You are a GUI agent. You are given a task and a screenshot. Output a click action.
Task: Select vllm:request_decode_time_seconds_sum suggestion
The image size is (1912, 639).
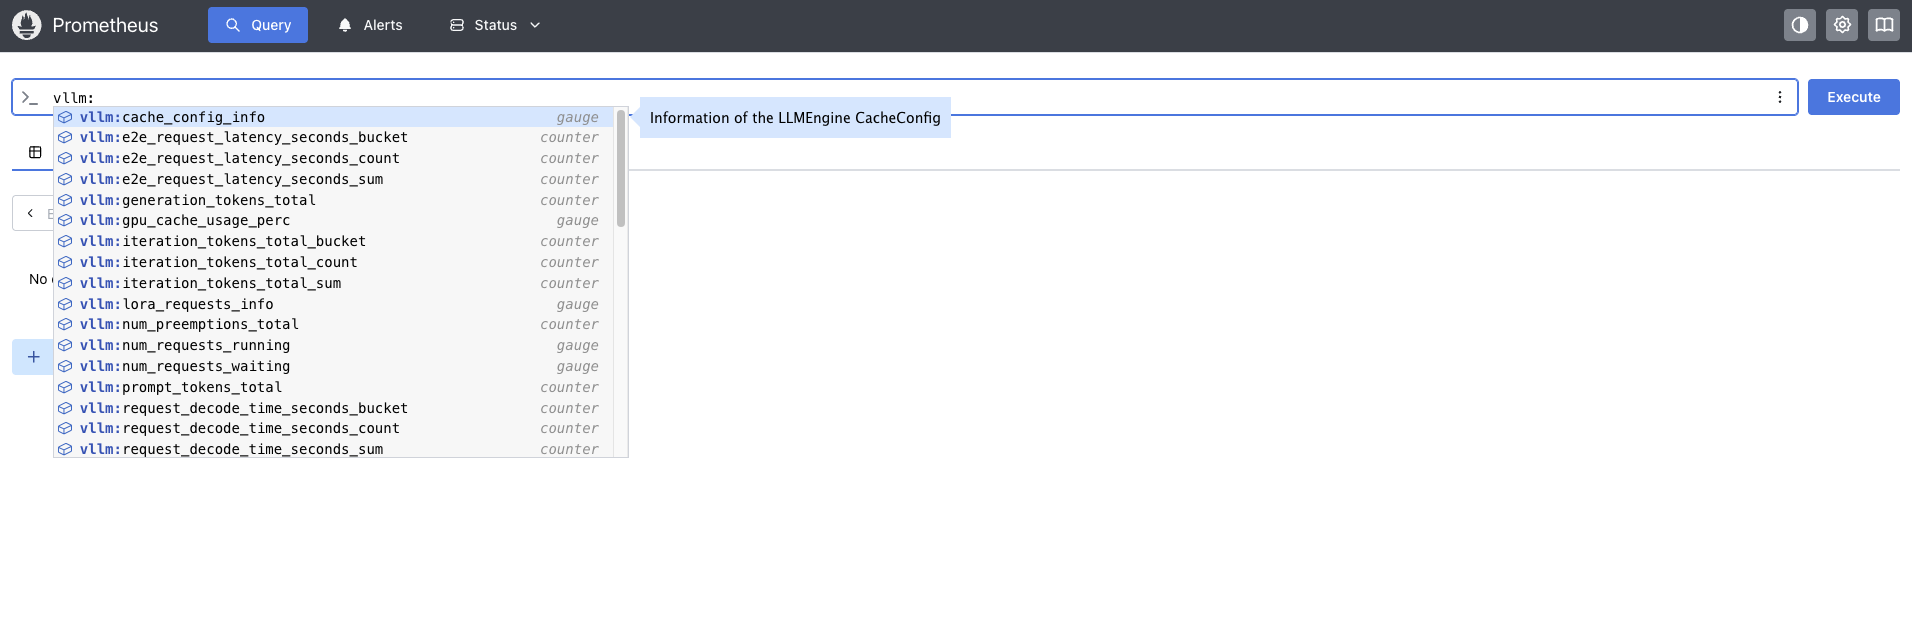pos(334,449)
